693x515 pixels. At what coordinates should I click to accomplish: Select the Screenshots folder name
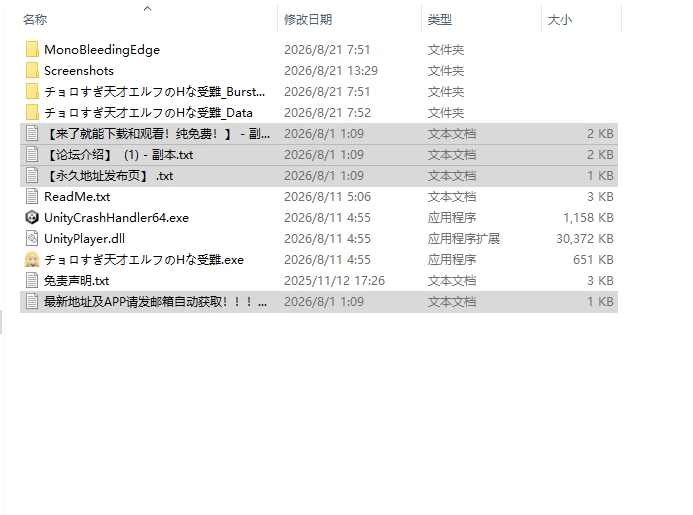click(79, 71)
